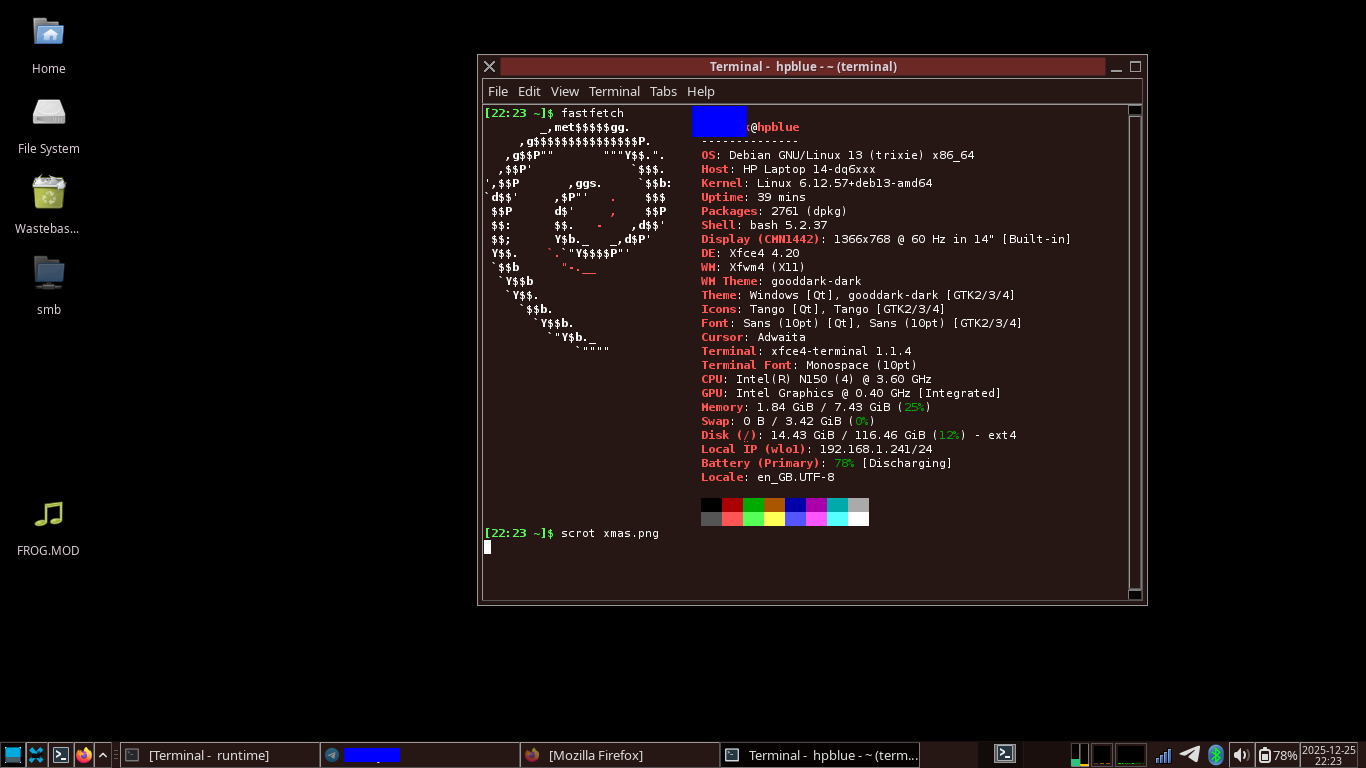
Task: Click the "Locale: en_GB.UTF-8" line
Action: 767,477
